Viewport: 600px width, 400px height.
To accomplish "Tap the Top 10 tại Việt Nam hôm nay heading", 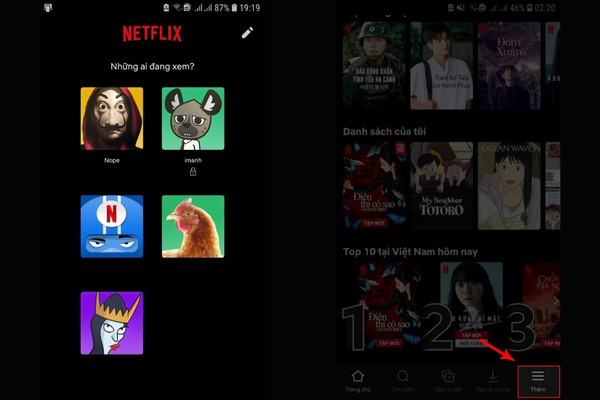I will [410, 252].
